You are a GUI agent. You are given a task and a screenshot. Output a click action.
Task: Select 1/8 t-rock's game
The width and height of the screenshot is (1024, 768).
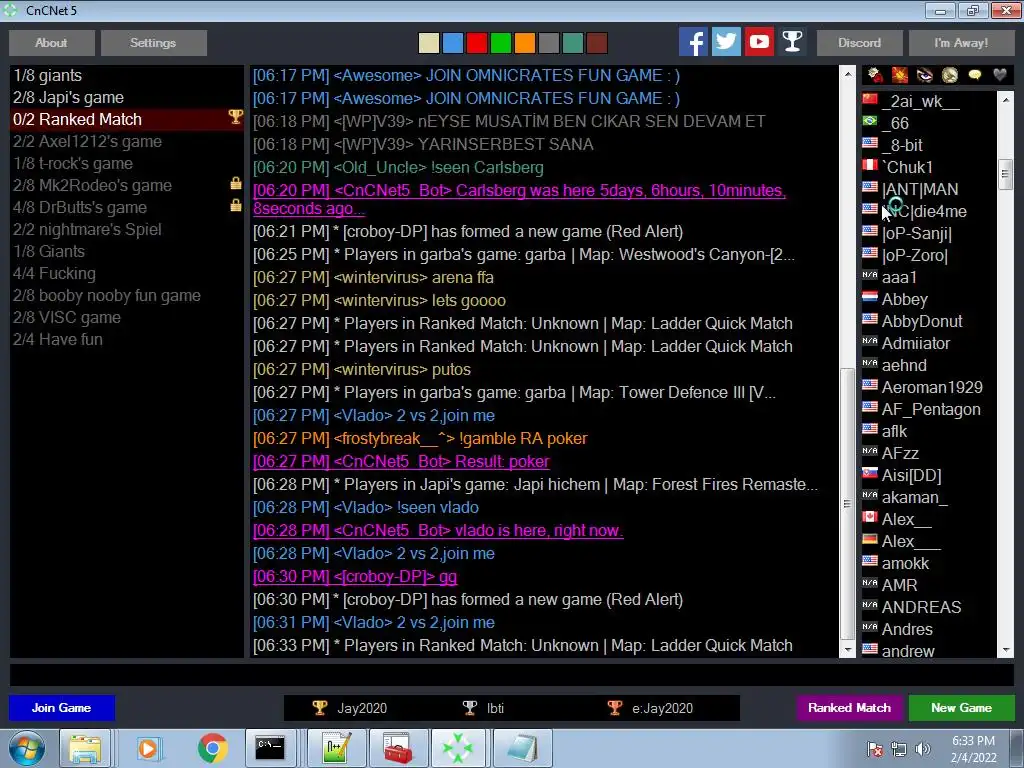point(127,163)
